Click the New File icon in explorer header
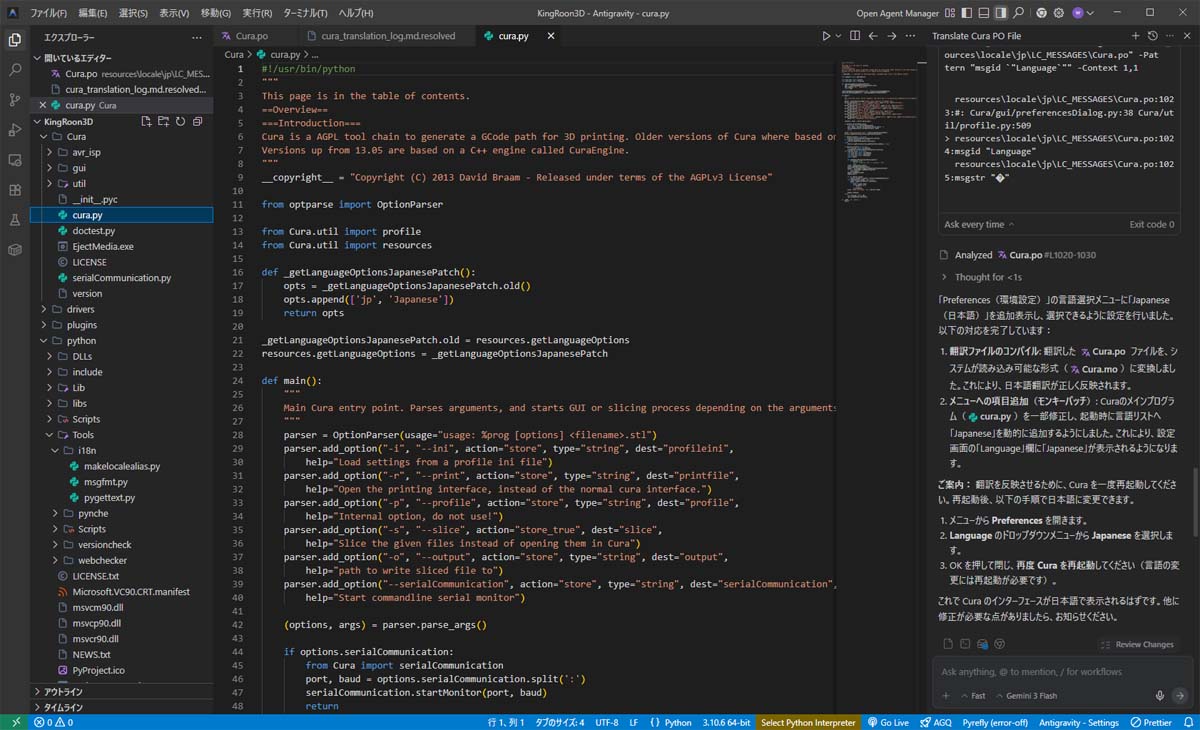The width and height of the screenshot is (1200, 730). coord(146,121)
